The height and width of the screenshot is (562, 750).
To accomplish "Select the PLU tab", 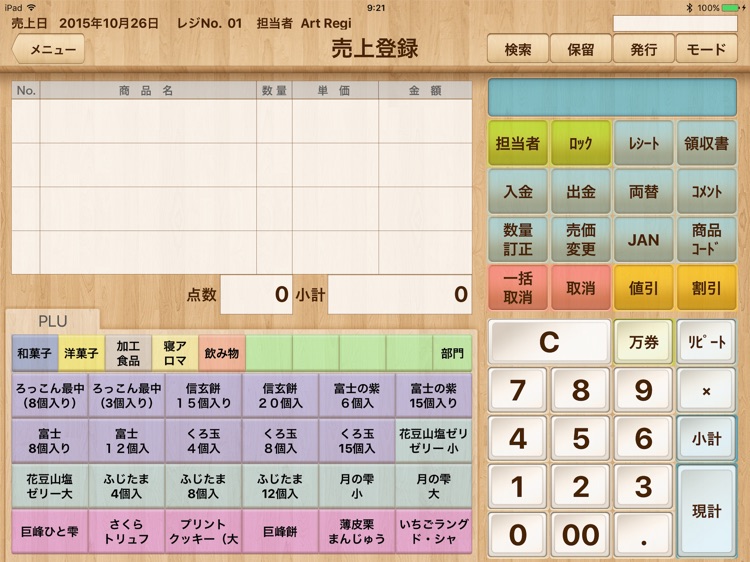I will click(53, 321).
